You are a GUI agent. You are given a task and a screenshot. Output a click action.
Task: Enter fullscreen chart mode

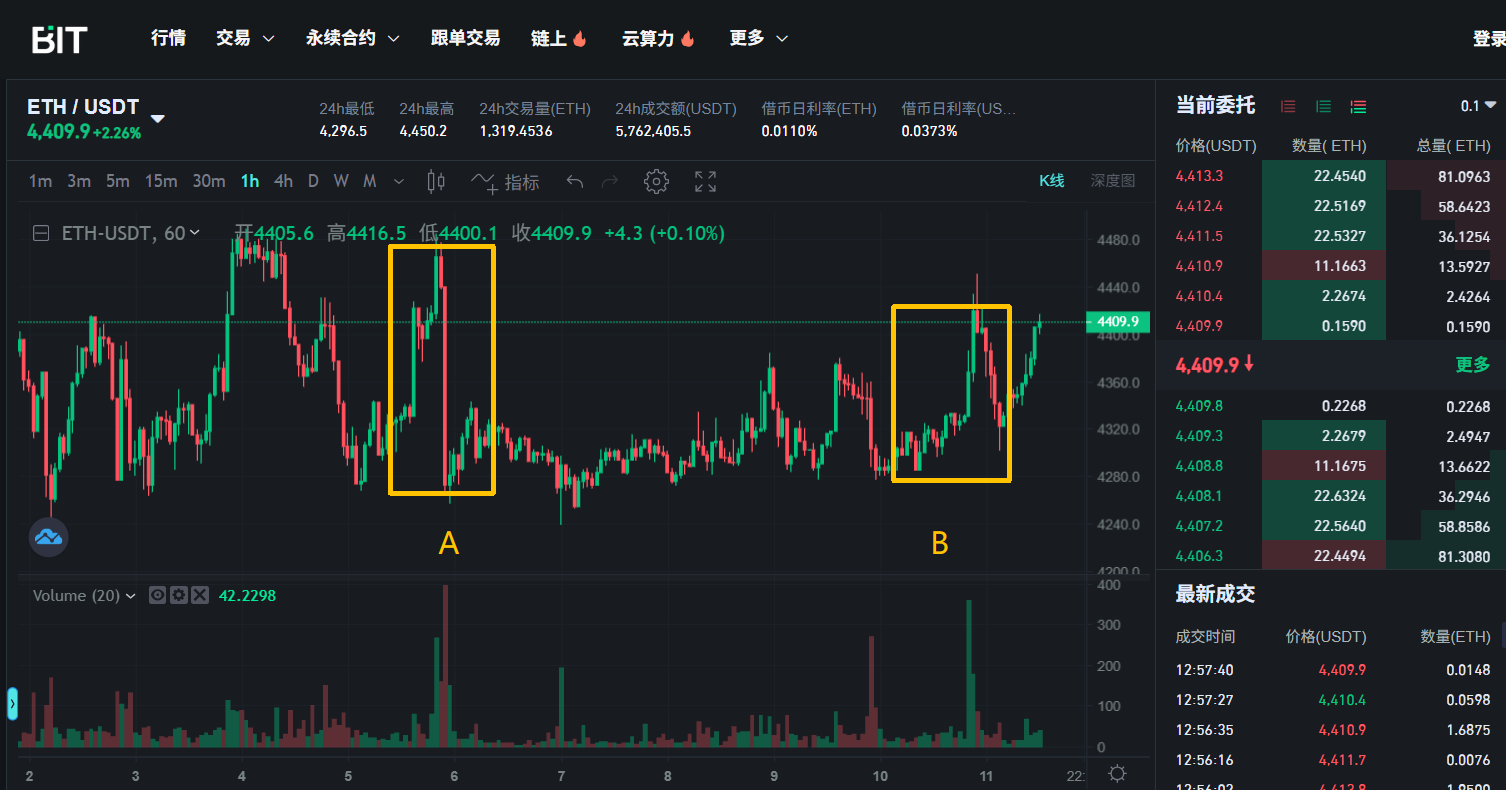(x=706, y=181)
